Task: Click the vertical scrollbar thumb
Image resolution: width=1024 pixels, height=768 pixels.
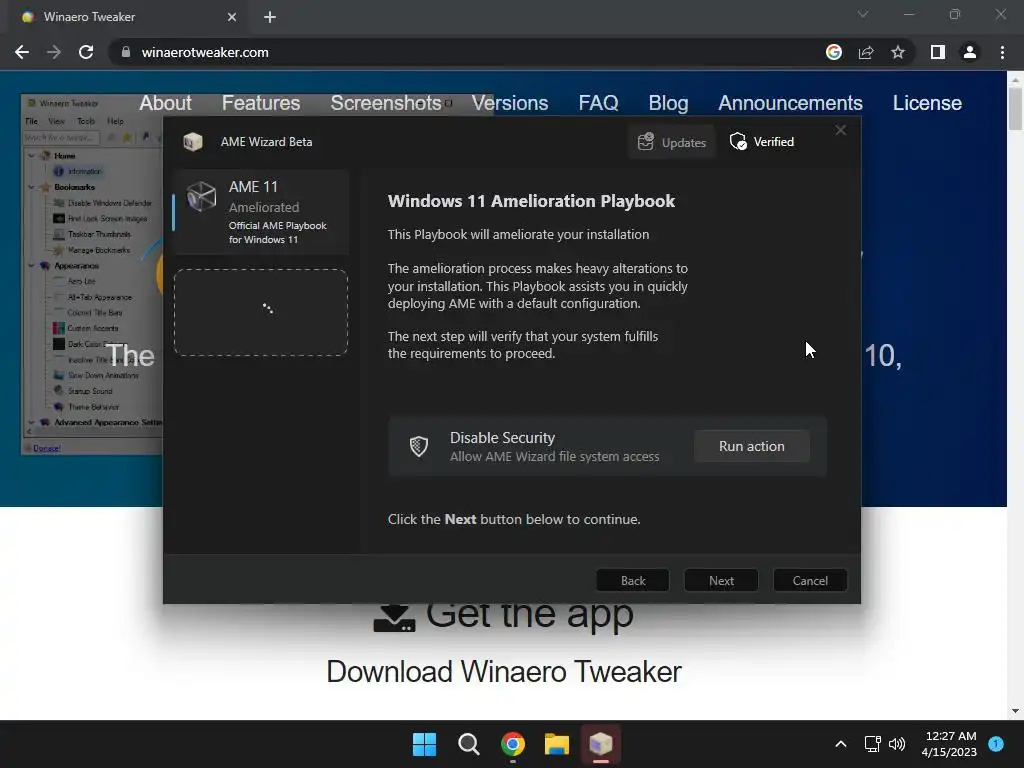Action: coord(1015,108)
